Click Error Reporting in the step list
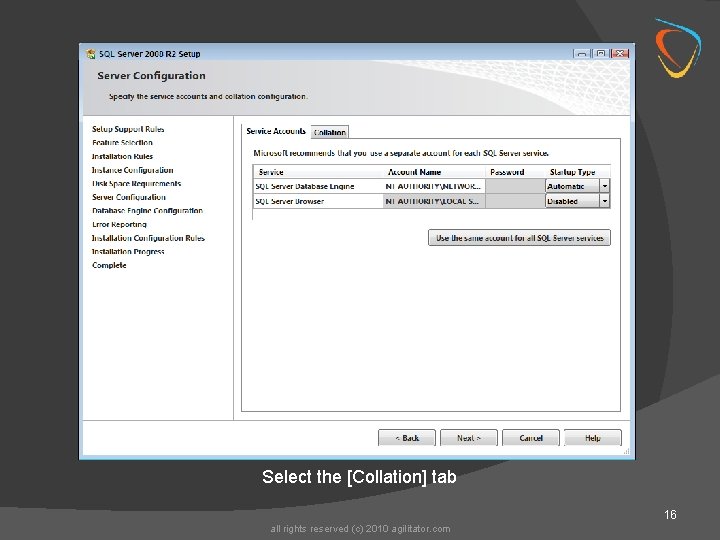The image size is (720, 540). pos(119,224)
